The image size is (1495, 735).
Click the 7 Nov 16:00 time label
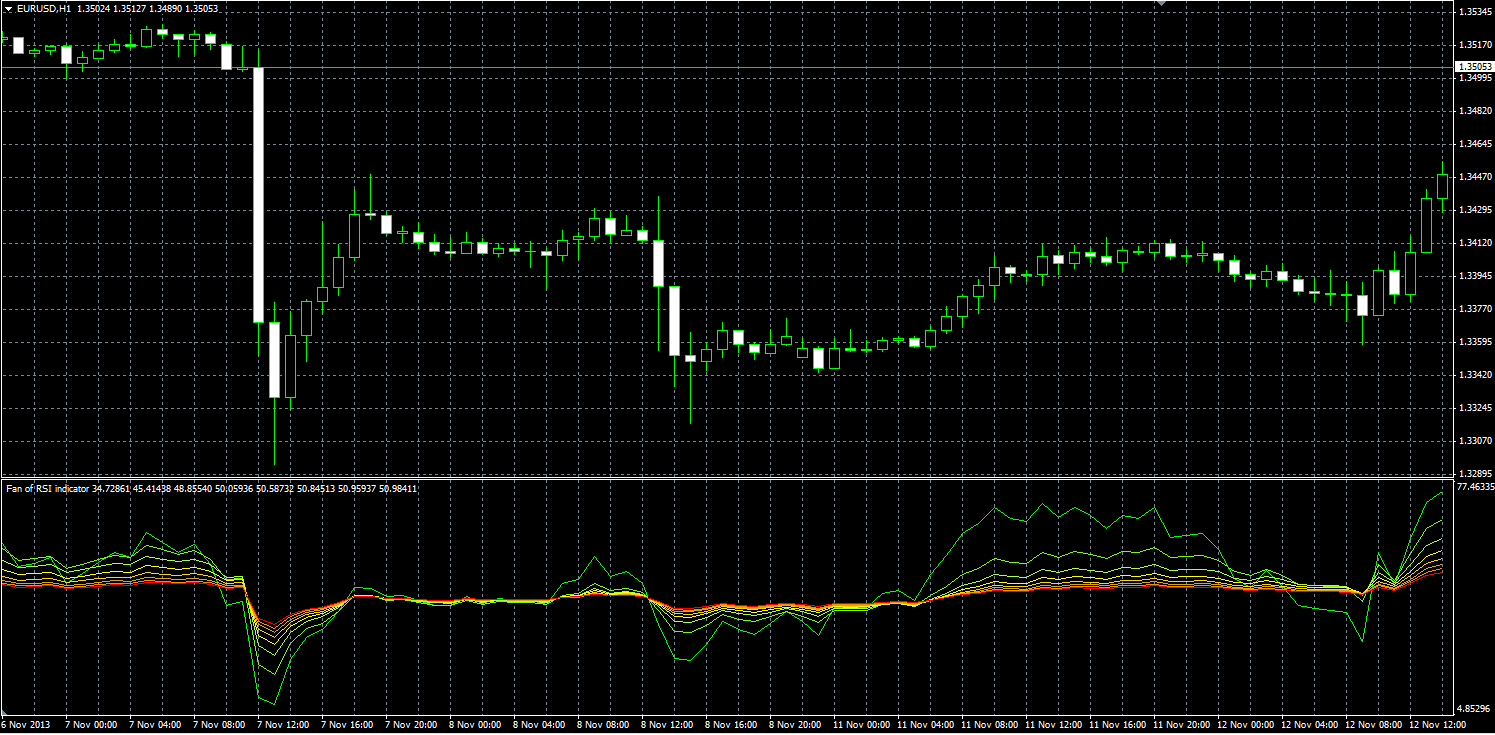[349, 725]
